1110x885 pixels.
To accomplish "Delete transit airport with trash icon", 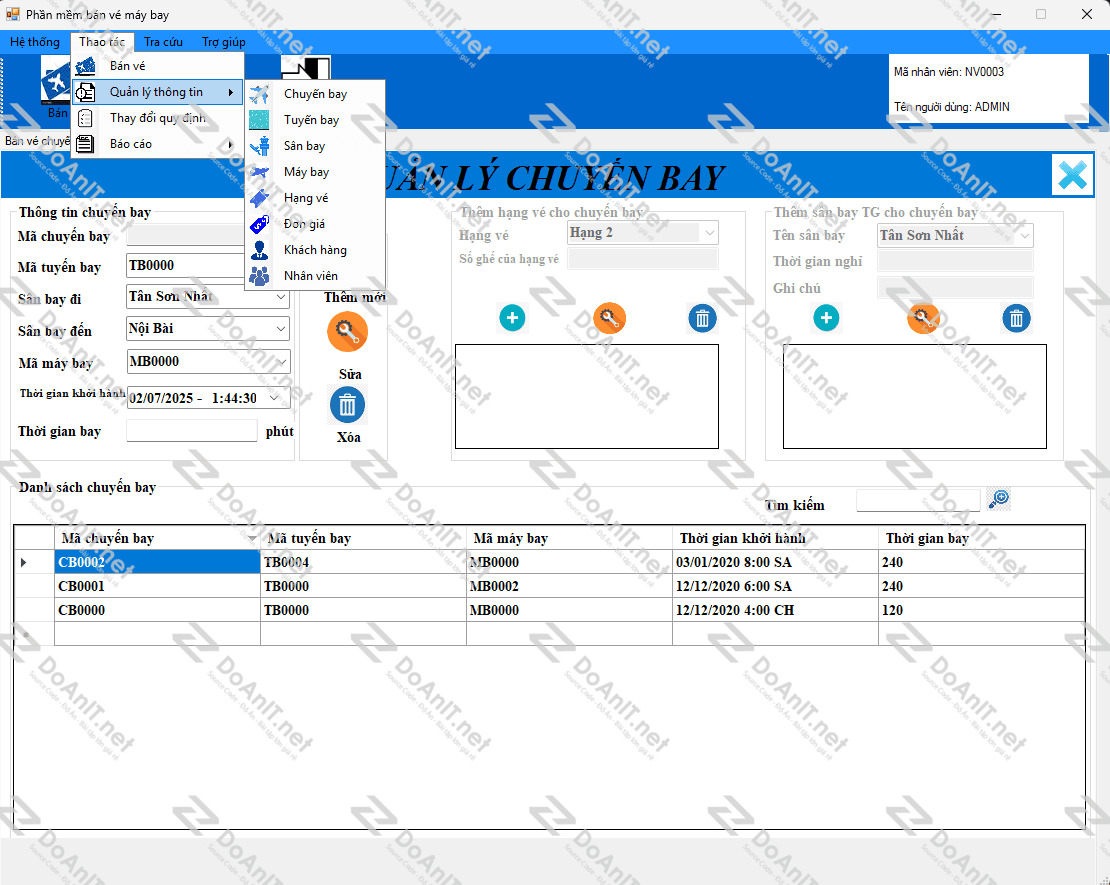I will (x=1016, y=318).
